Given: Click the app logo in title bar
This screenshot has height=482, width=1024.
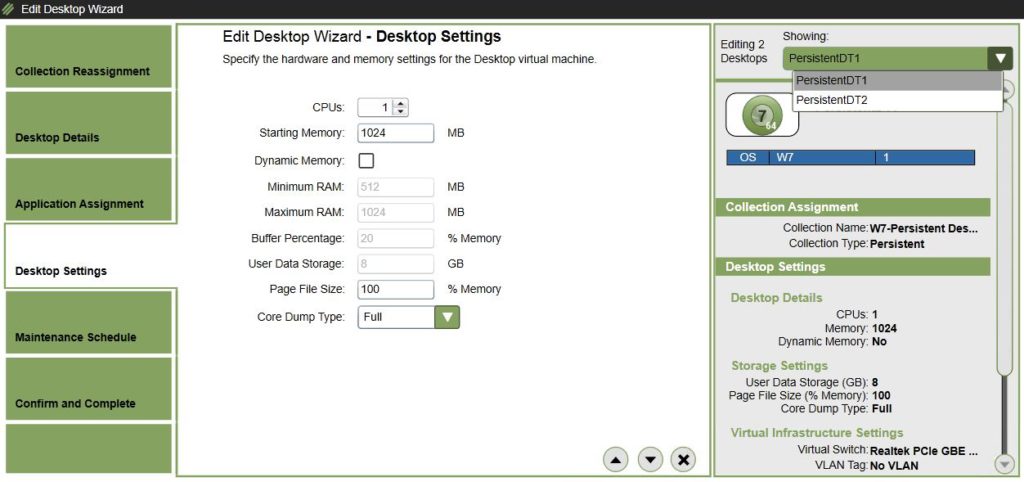Looking at the screenshot, I should [8, 9].
